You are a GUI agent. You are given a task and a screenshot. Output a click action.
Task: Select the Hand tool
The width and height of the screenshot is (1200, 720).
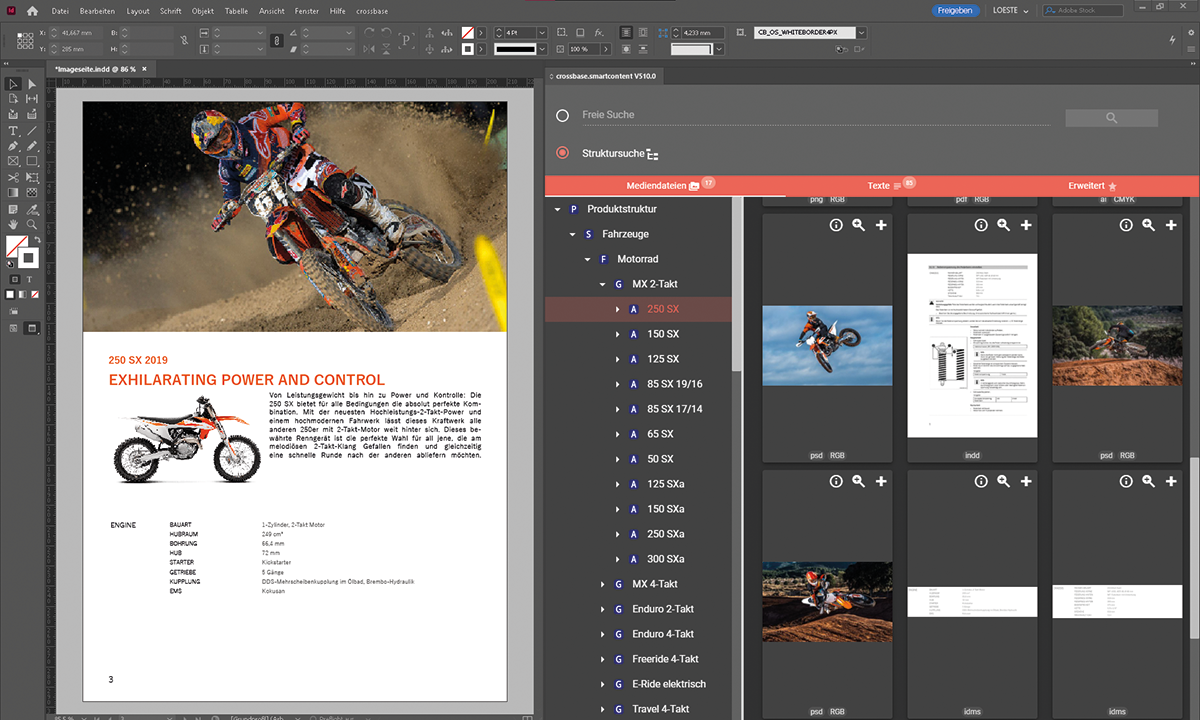point(13,225)
